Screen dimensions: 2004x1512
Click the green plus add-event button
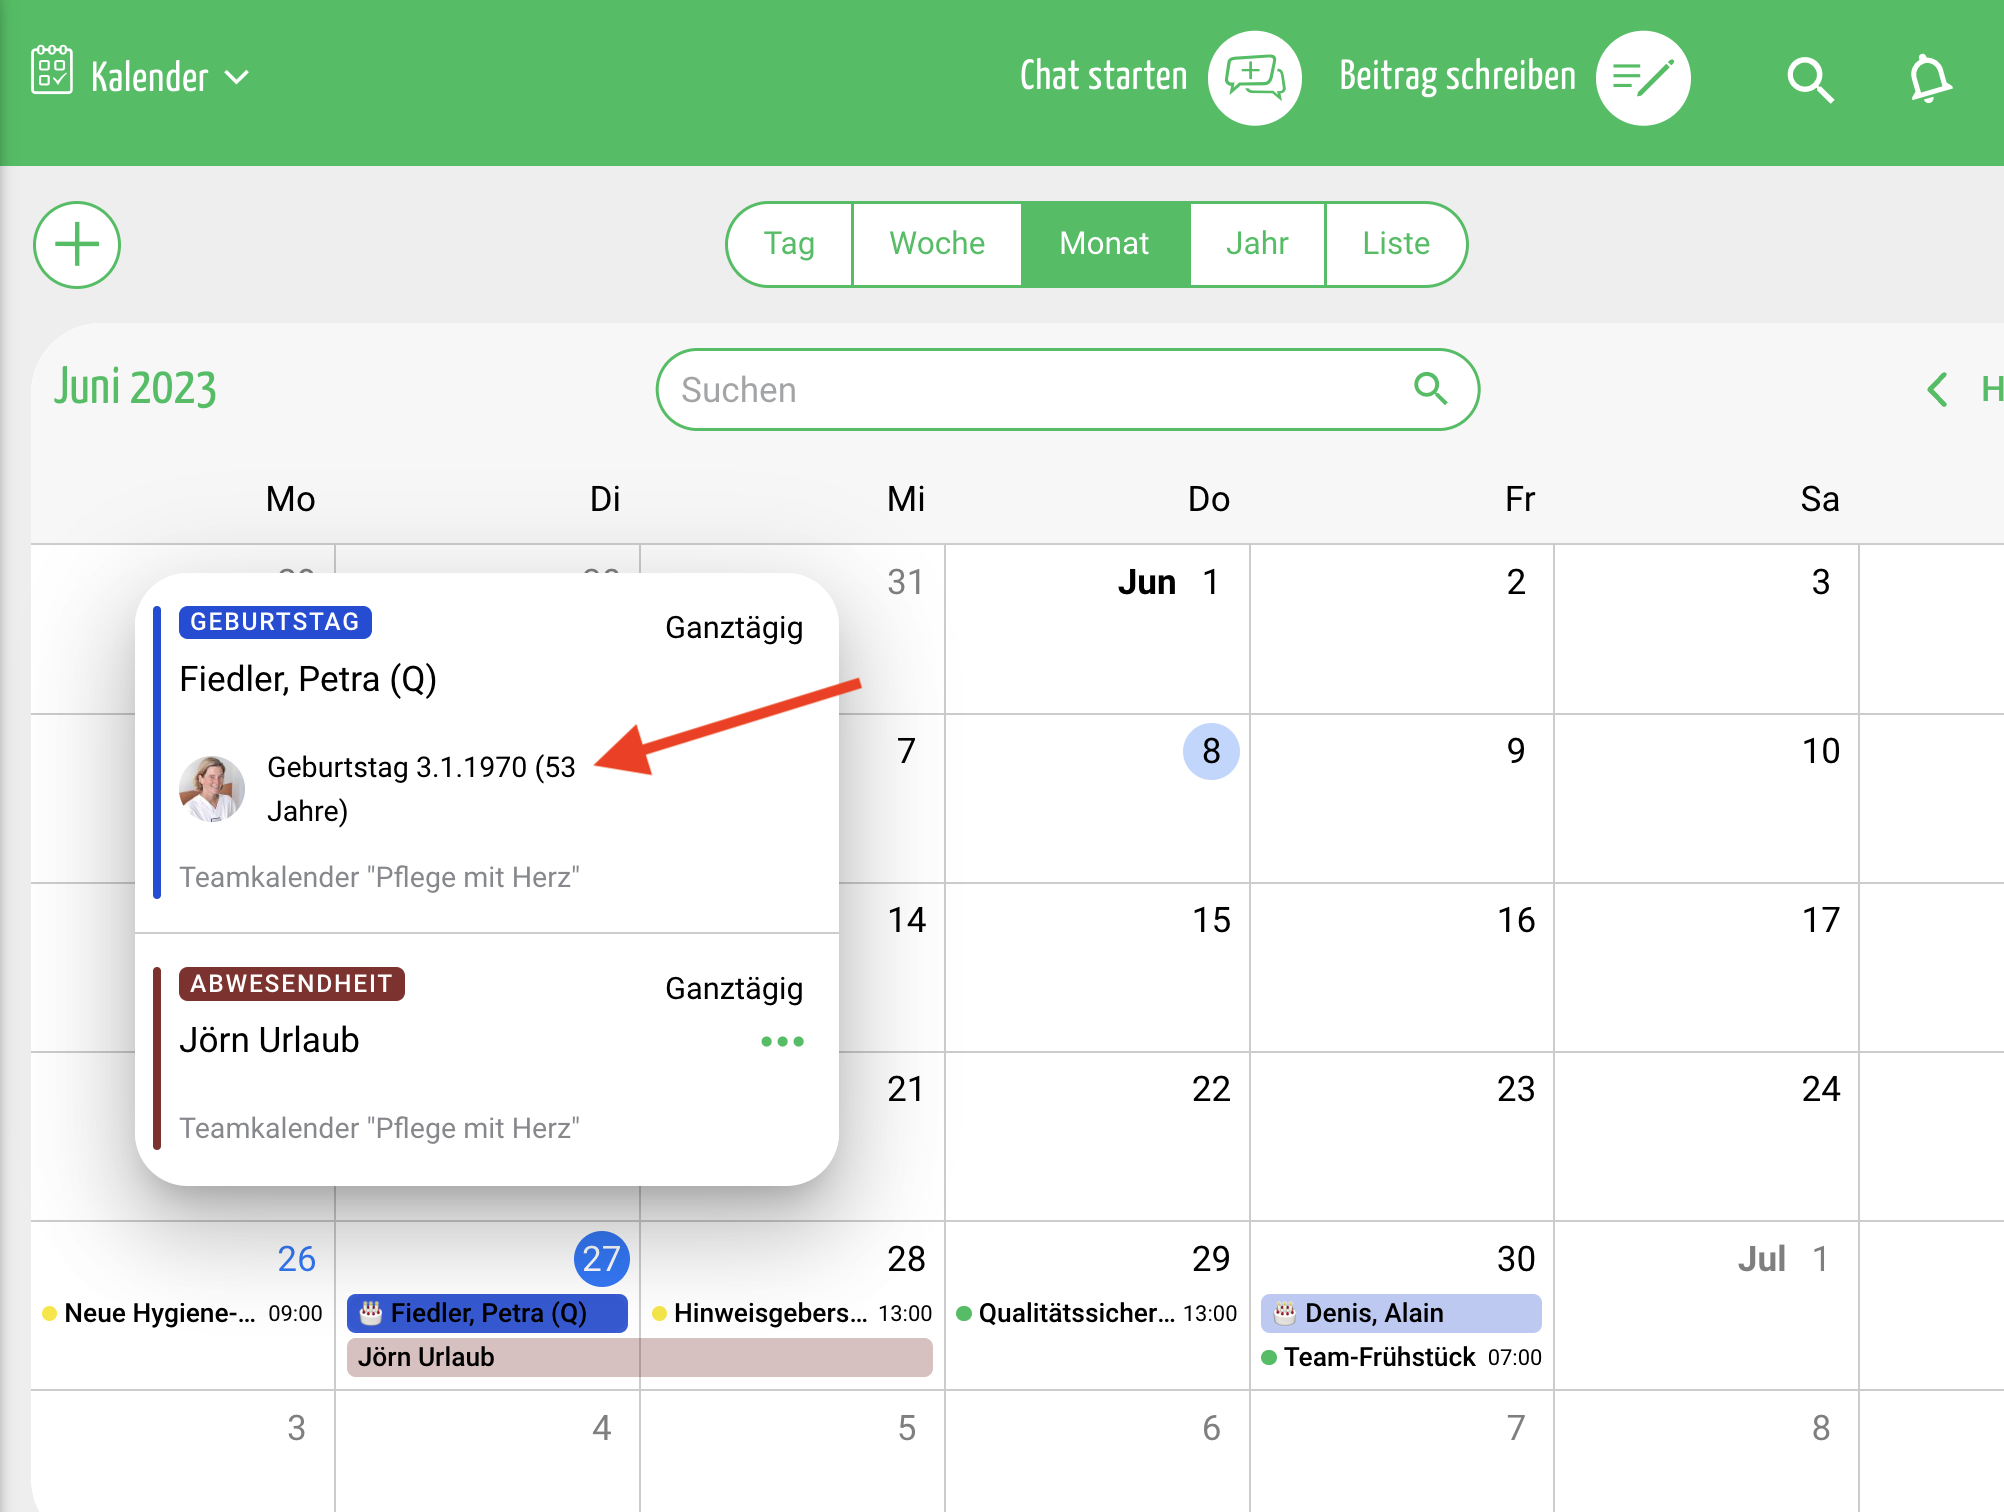click(x=77, y=245)
